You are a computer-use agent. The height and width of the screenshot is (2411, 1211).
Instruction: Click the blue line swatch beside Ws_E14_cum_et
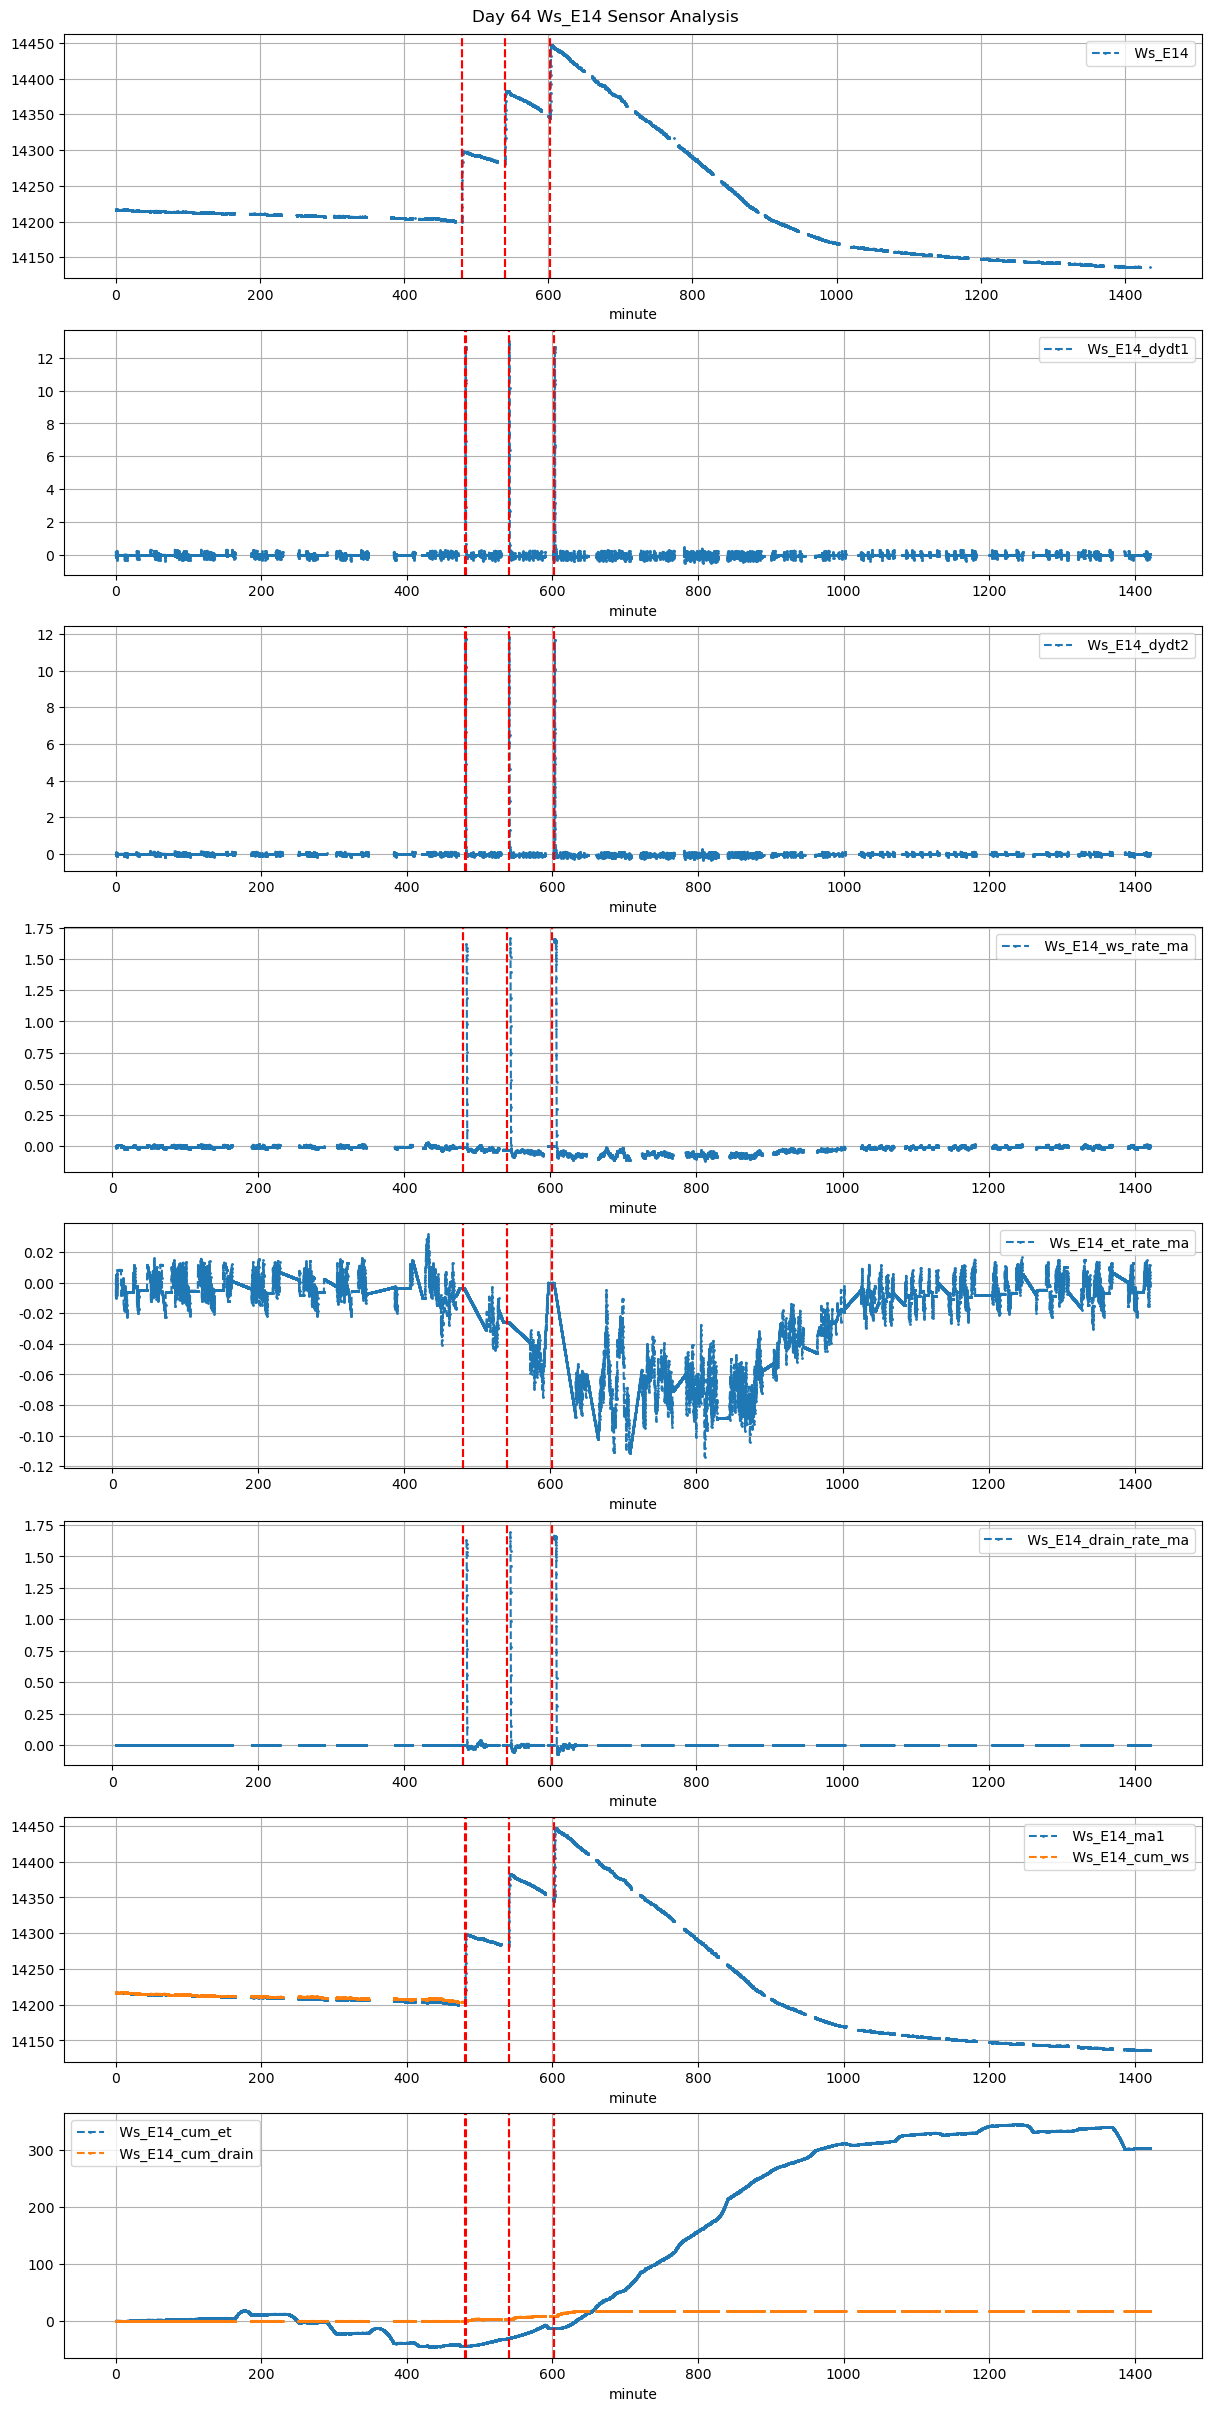click(x=92, y=2133)
